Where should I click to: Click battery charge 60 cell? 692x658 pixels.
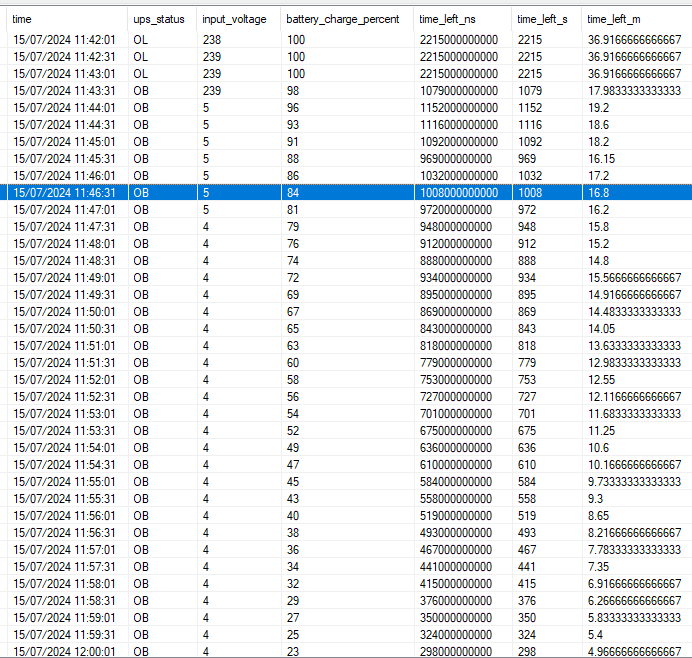click(293, 363)
